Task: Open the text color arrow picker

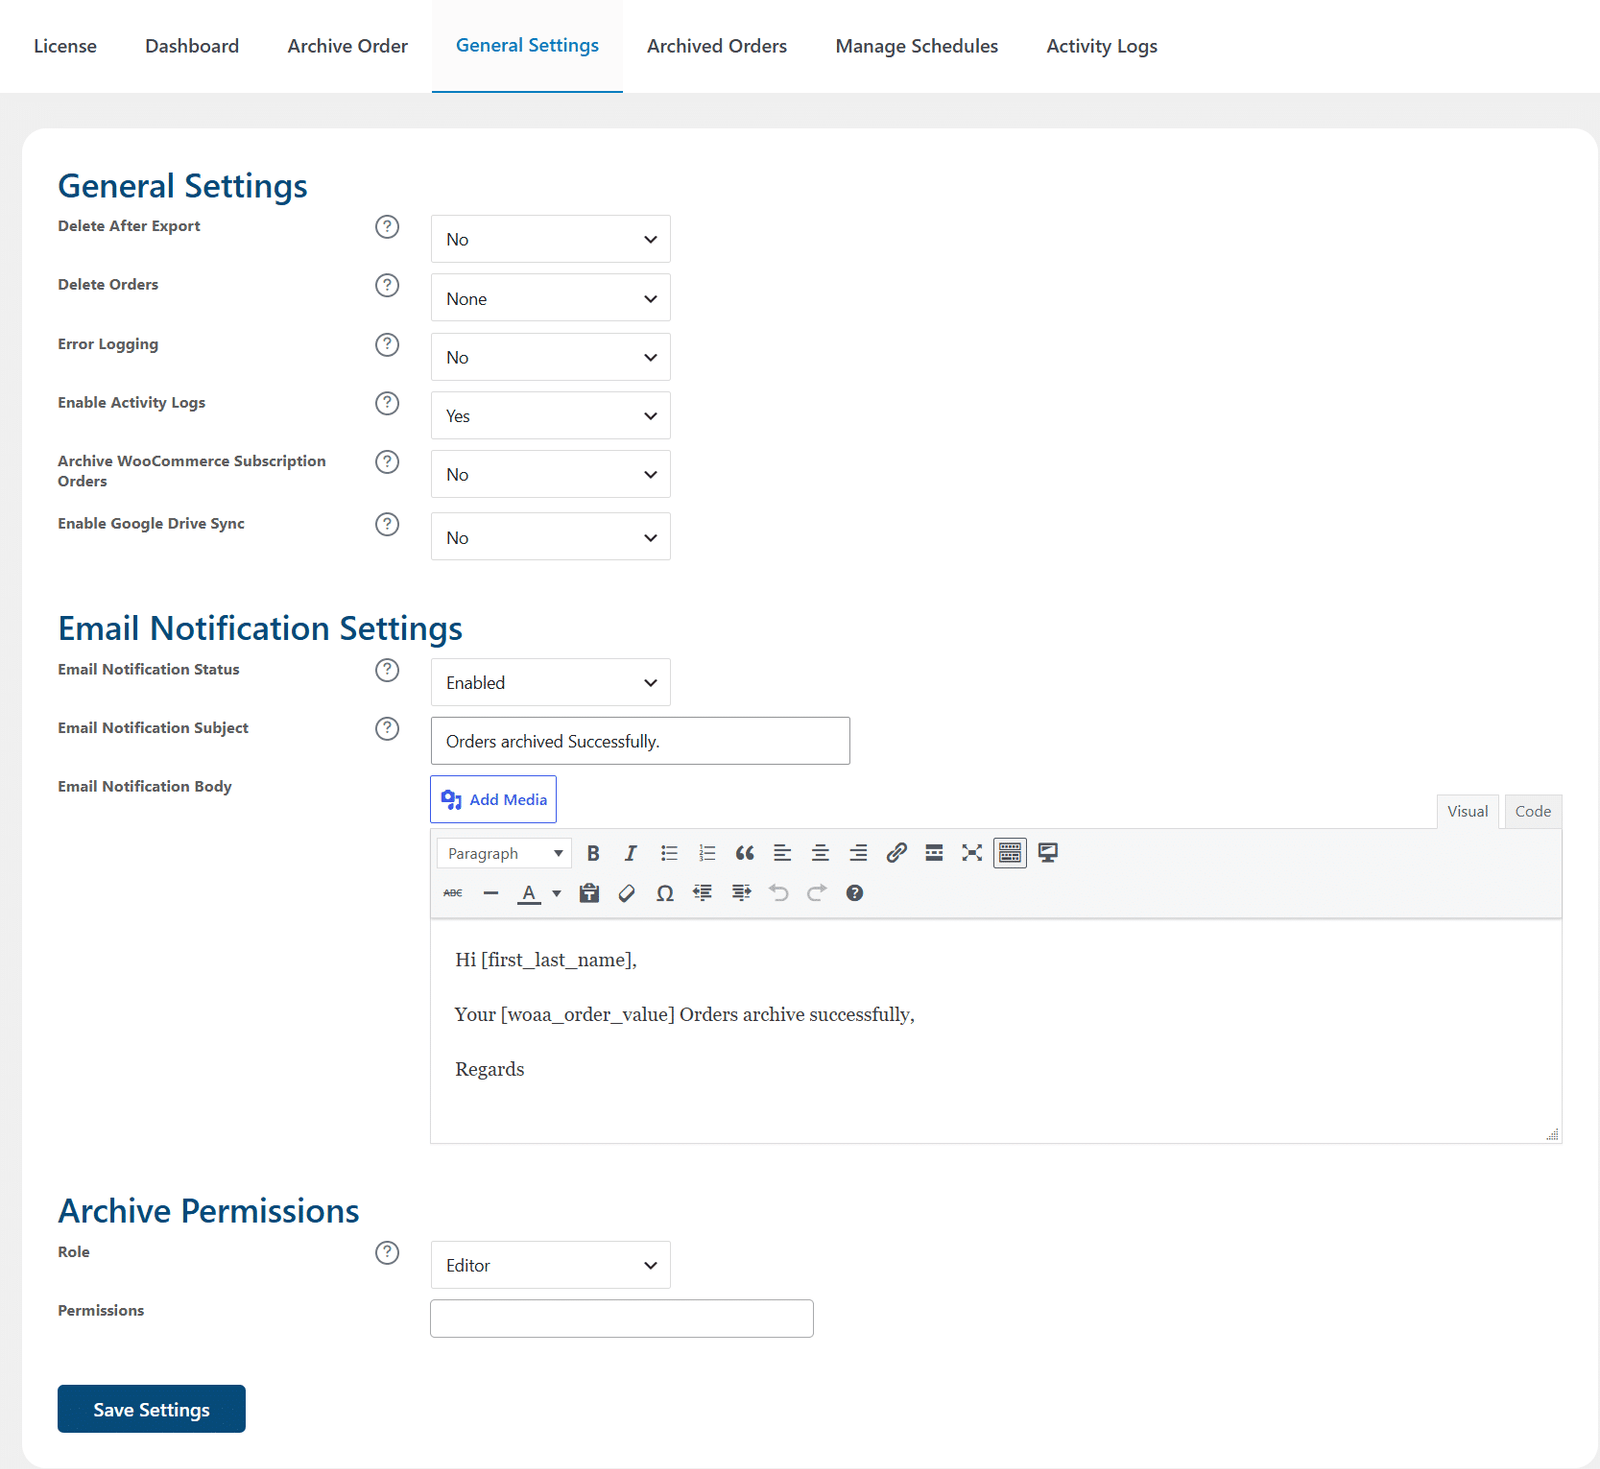Action: (x=557, y=893)
